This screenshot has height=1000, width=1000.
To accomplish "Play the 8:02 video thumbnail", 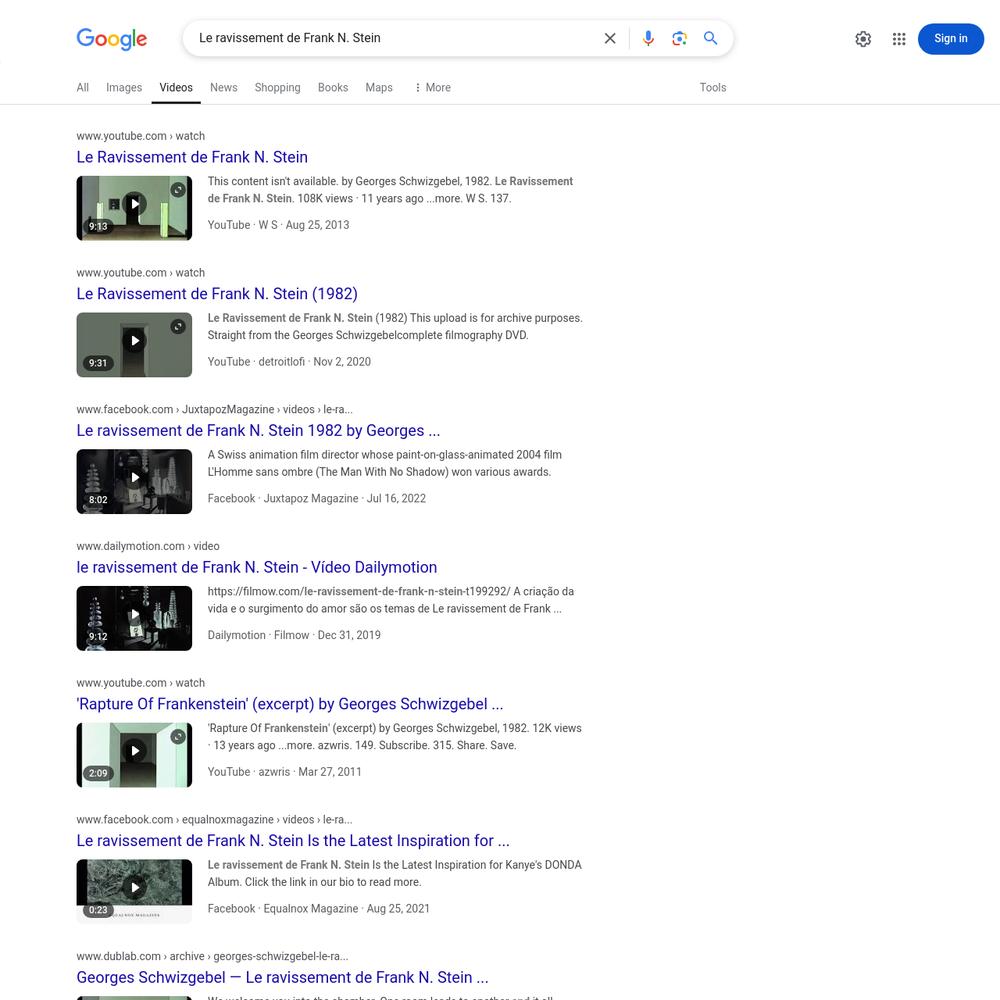I will point(134,482).
